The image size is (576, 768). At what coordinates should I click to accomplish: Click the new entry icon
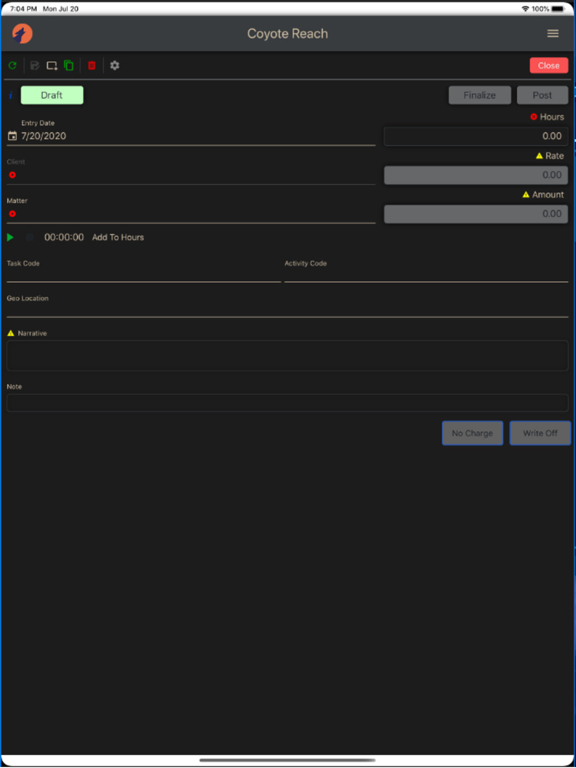pyautogui.click(x=52, y=66)
